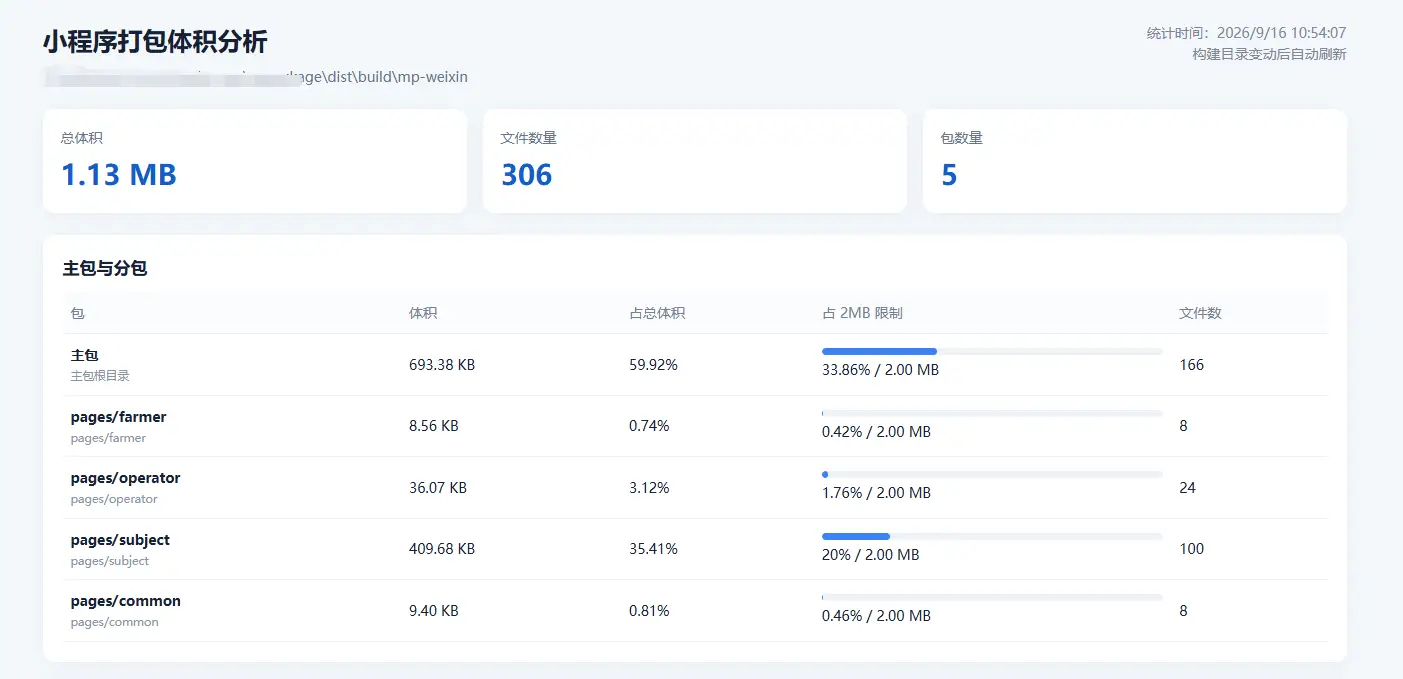Select the 主包与分包 section heading

point(105,268)
